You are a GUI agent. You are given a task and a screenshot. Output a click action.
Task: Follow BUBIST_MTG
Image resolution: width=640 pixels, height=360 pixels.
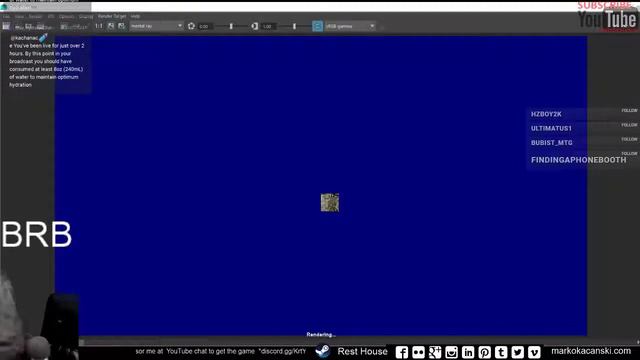(x=629, y=139)
